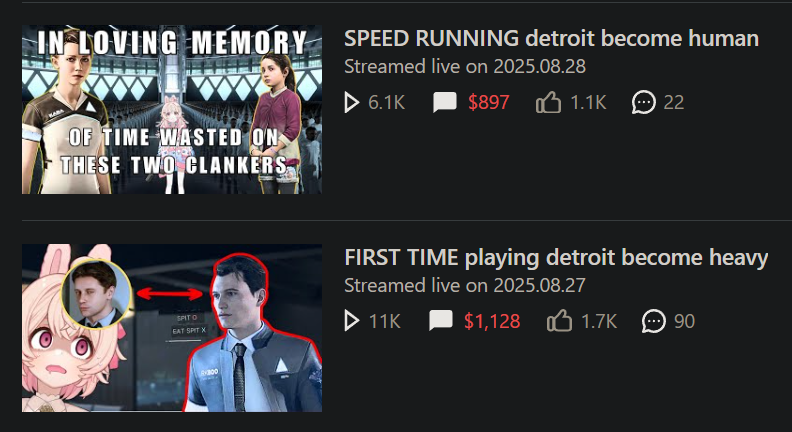Click the Streamed live on 2025.08.28 text
Screen dimensions: 792x432
465,66
